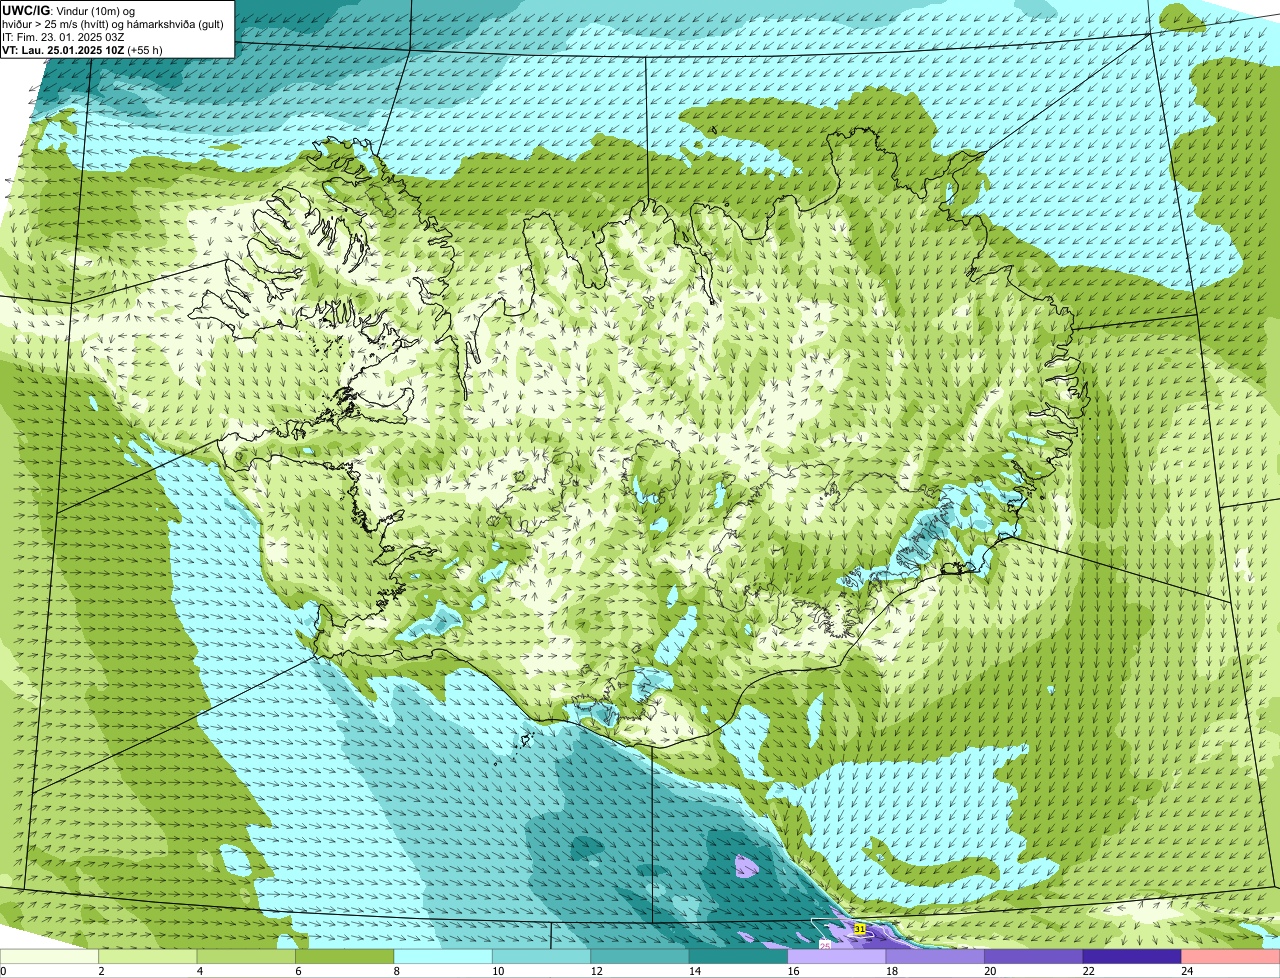Click the yellow 31 maximum gust marker

pyautogui.click(x=860, y=929)
